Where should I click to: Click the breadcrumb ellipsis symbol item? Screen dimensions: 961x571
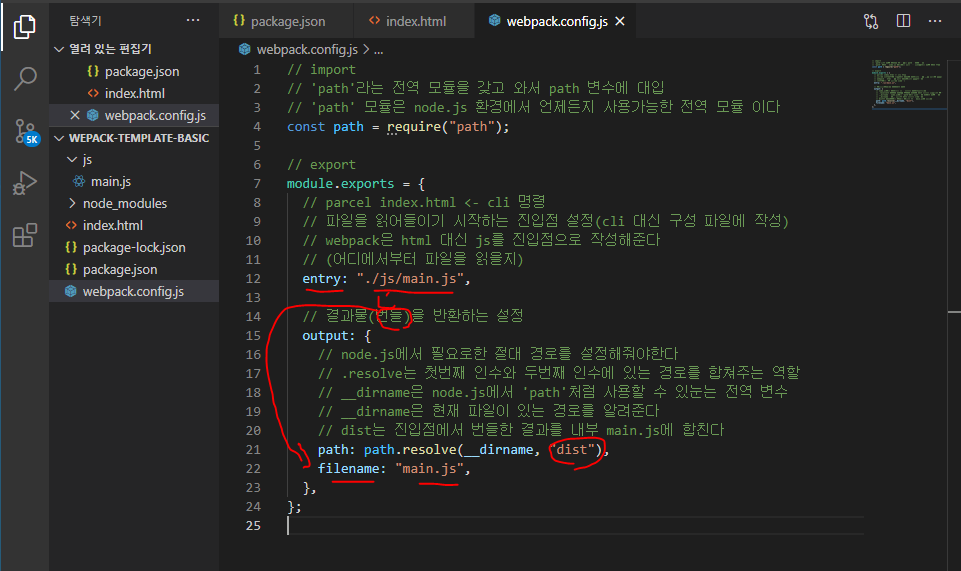point(379,50)
